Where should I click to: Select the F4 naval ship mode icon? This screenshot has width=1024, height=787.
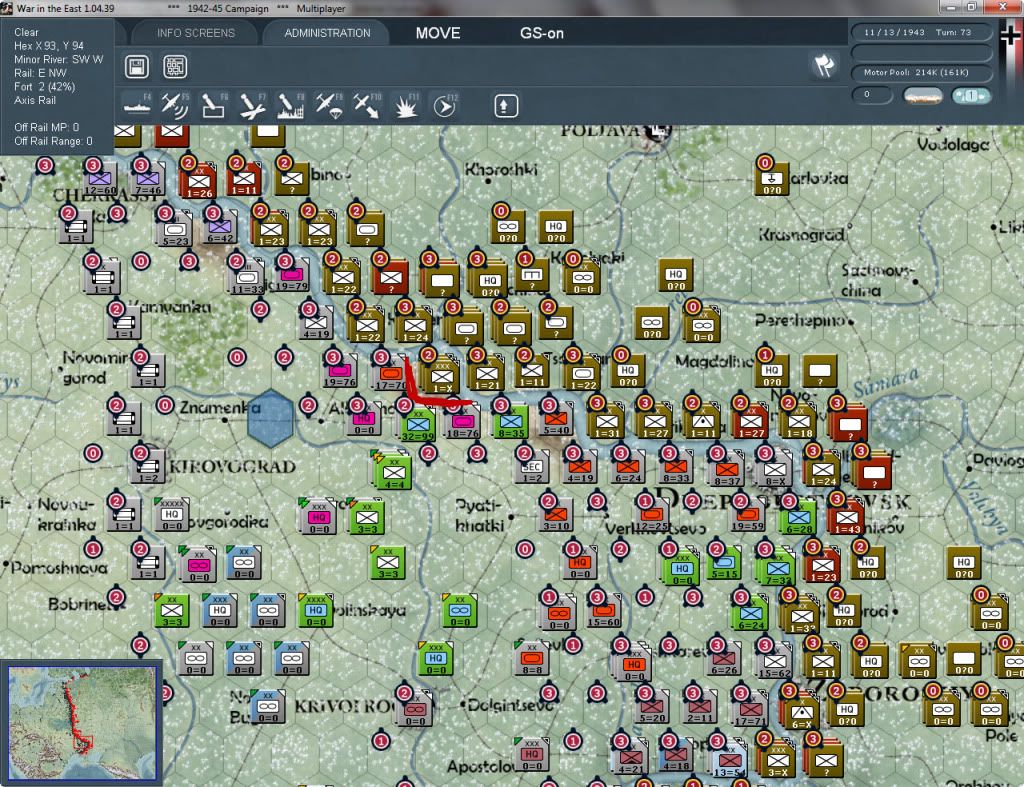click(137, 106)
